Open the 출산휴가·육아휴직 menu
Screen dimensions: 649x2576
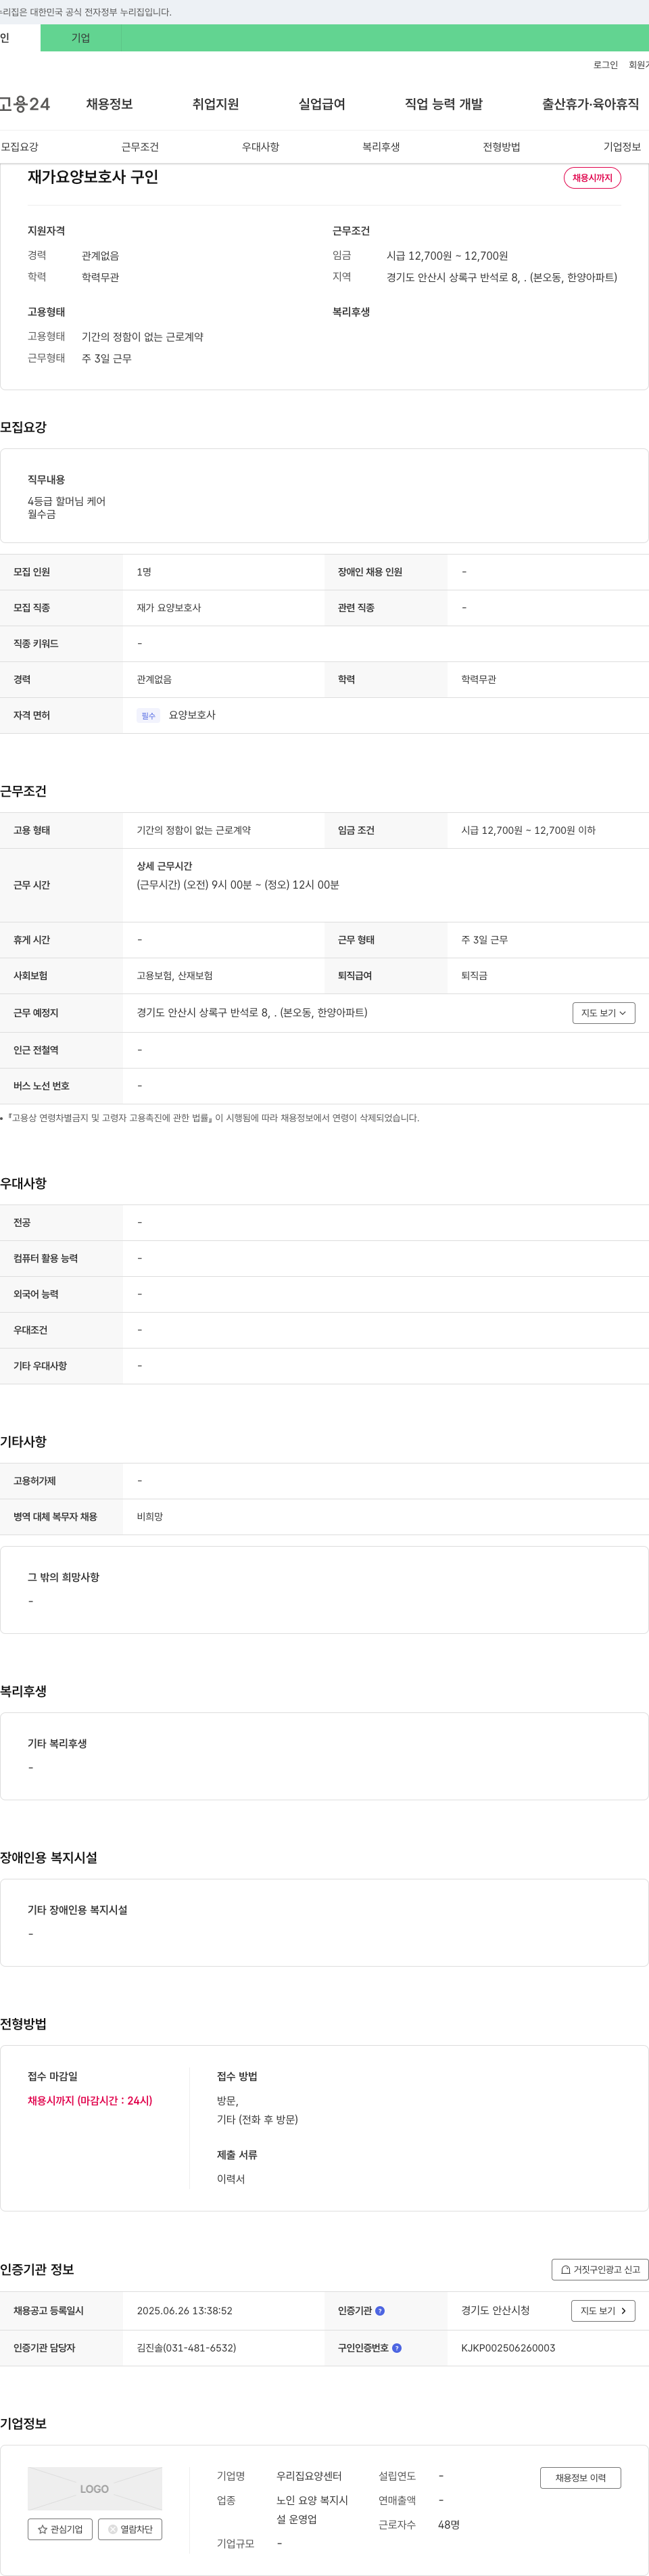pyautogui.click(x=591, y=104)
